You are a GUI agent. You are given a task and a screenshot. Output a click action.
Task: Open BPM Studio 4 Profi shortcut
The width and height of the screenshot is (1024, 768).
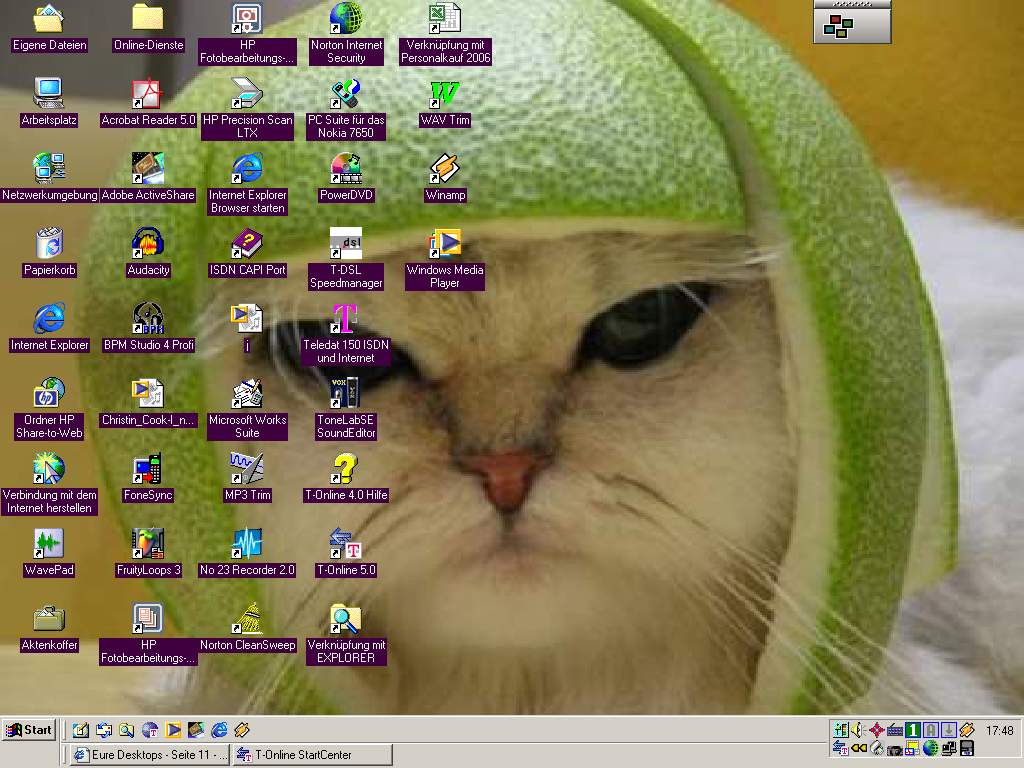(x=148, y=318)
